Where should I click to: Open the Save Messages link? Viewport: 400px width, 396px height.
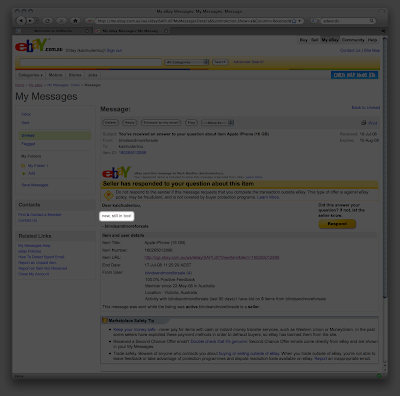[x=35, y=185]
